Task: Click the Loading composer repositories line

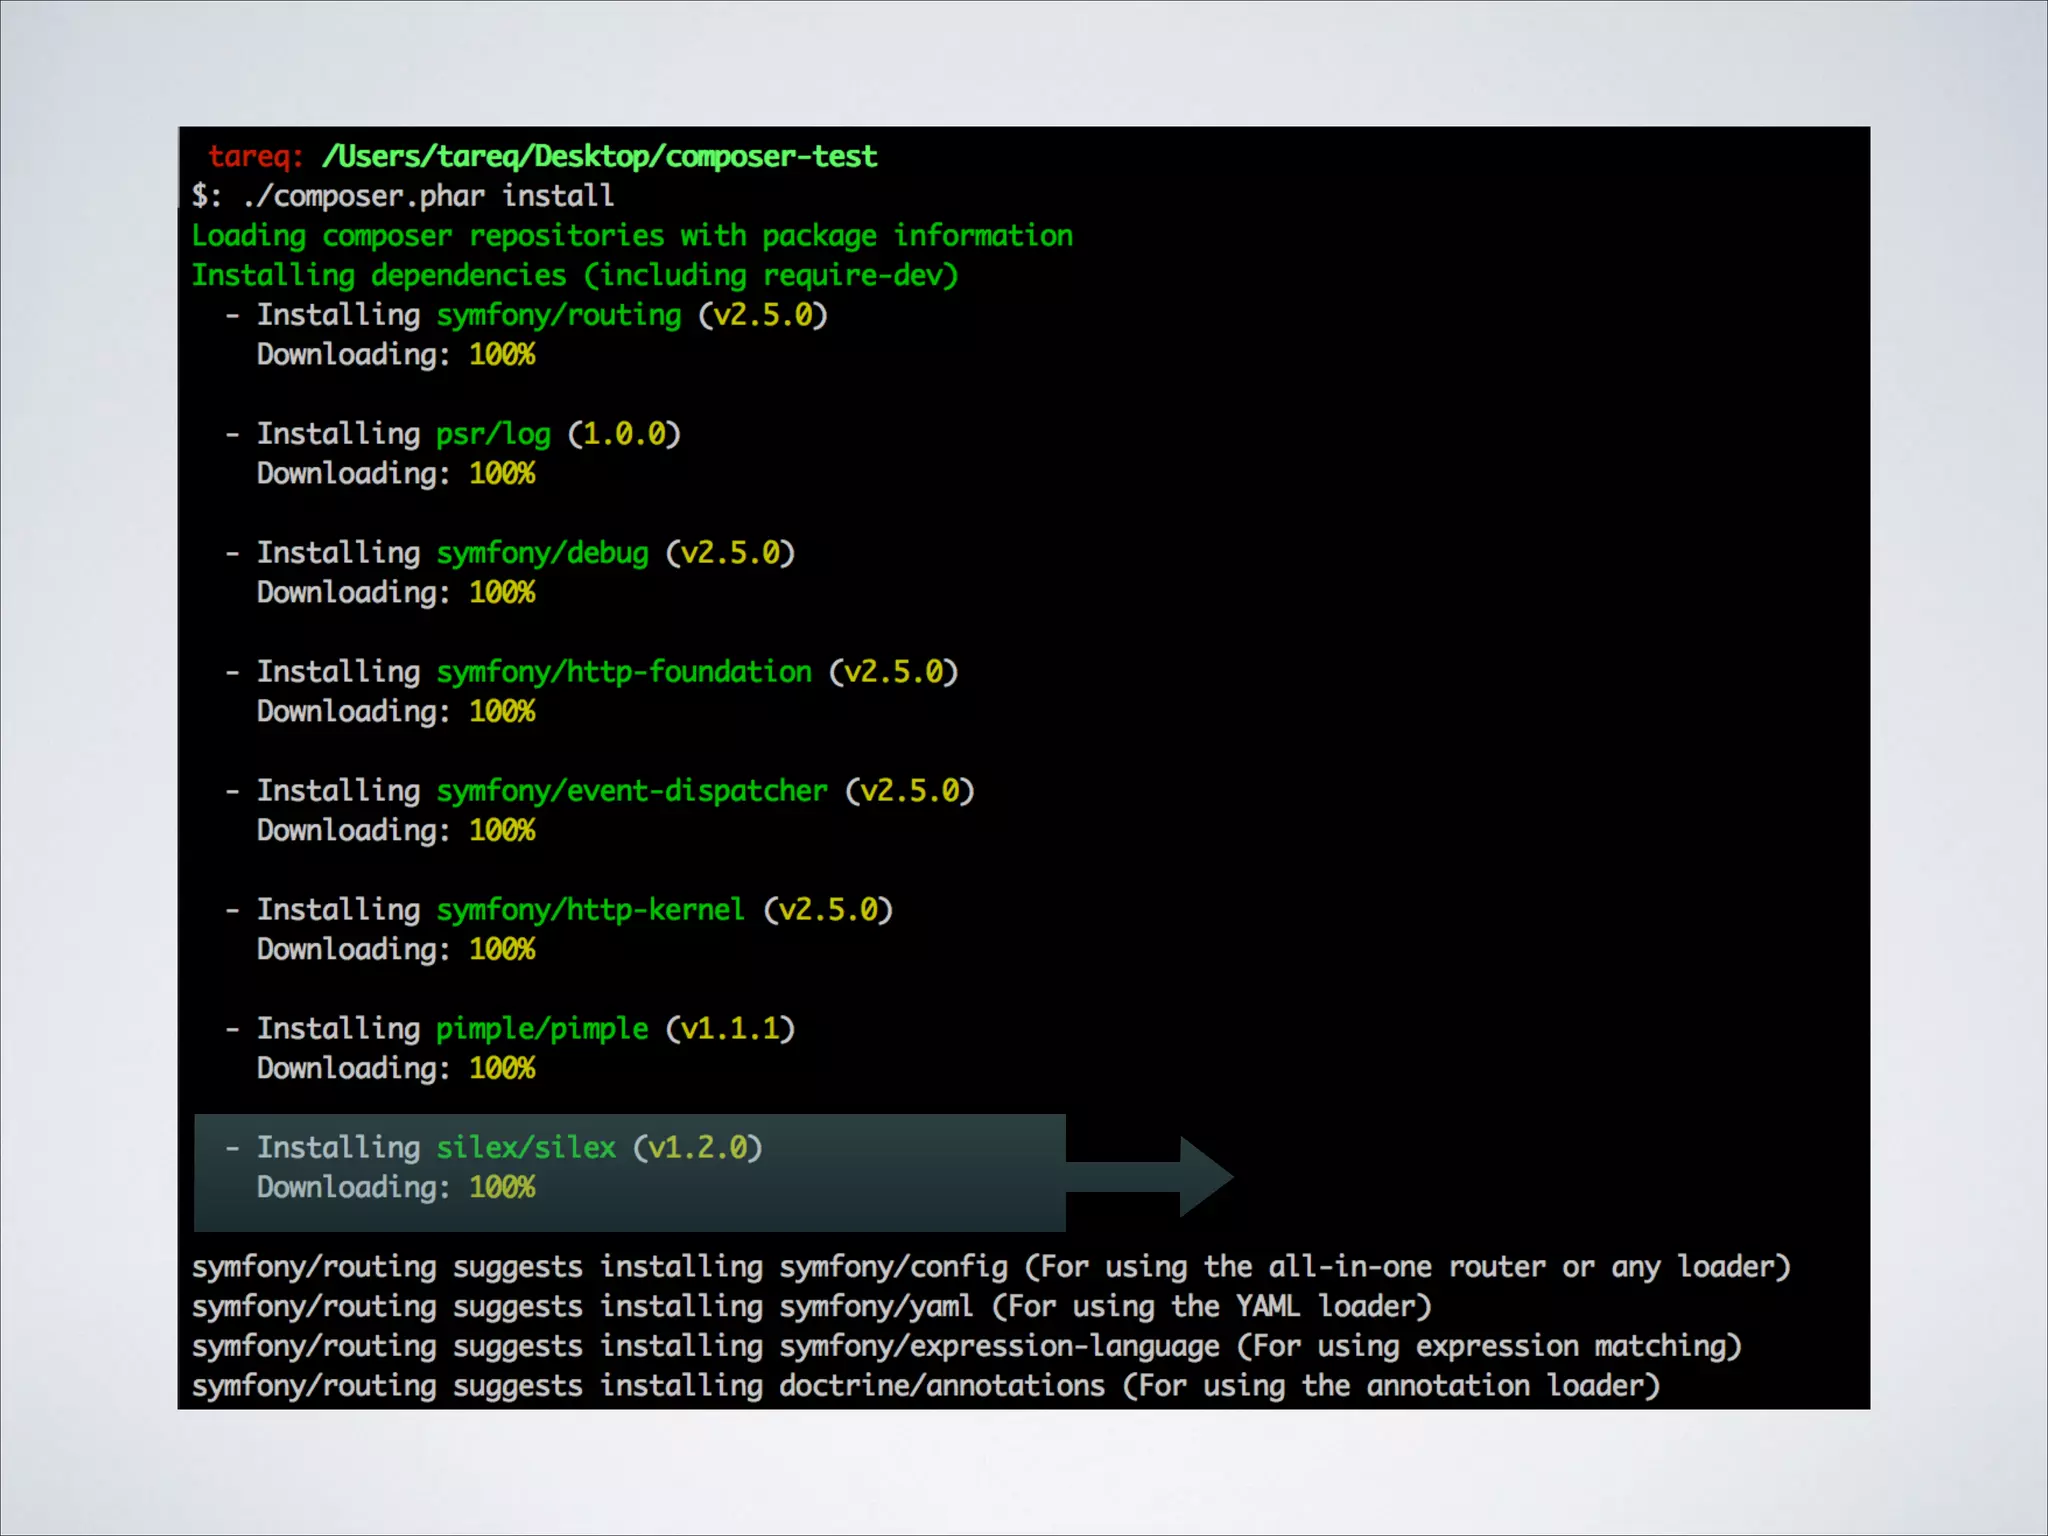Action: pyautogui.click(x=631, y=237)
